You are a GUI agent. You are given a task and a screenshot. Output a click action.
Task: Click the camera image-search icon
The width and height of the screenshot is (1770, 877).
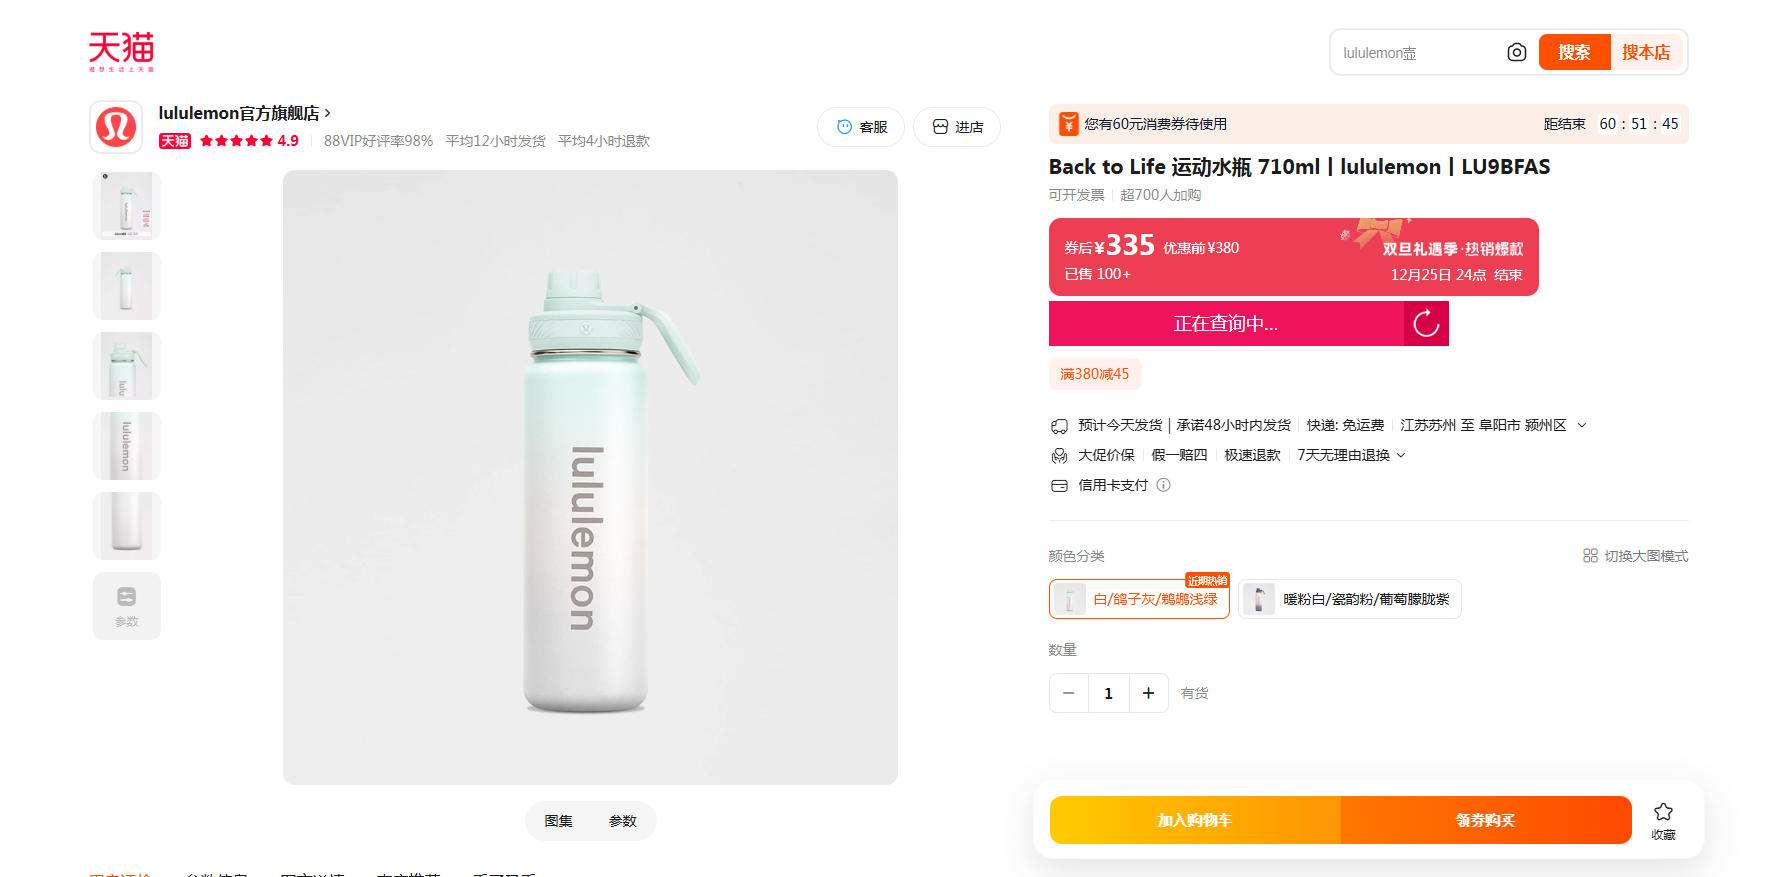[x=1516, y=52]
